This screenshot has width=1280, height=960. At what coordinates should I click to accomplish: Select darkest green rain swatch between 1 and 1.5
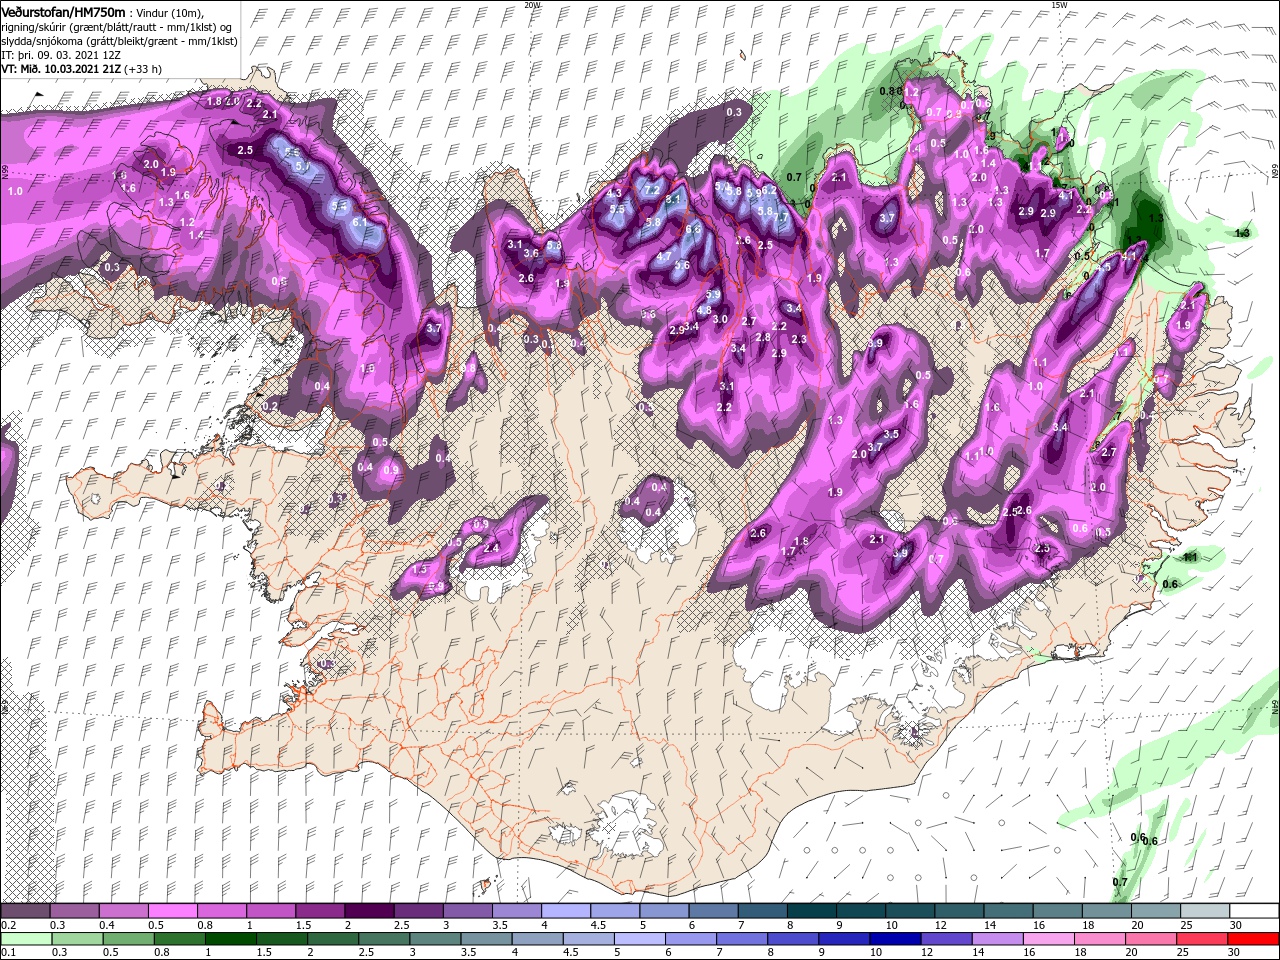[x=231, y=938]
